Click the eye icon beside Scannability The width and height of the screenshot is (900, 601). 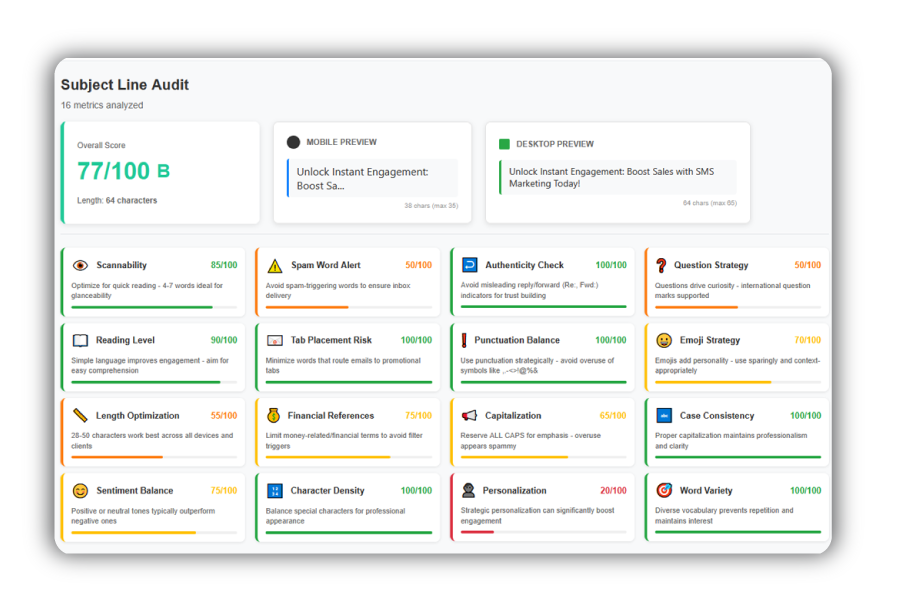(80, 266)
